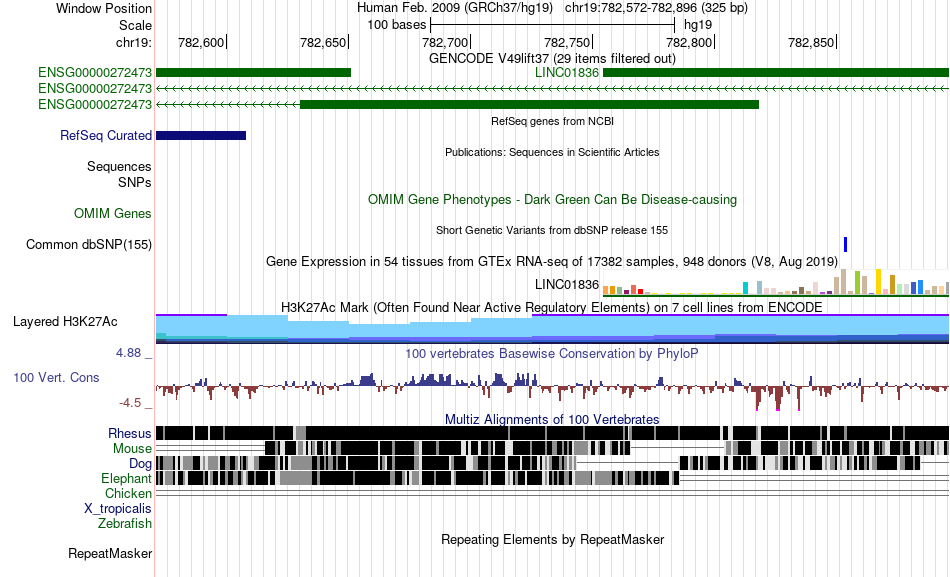
Task: Click the 100 bases scale bar
Action: coord(552,25)
